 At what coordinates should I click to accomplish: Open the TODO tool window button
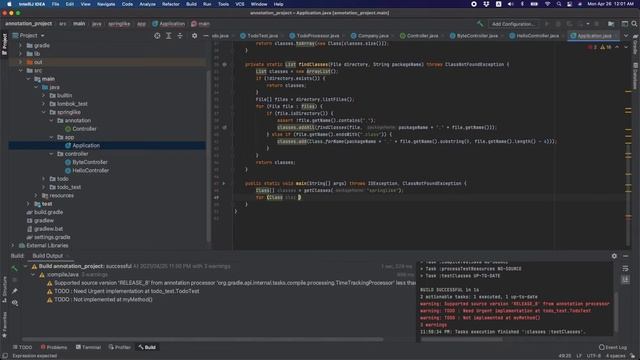pos(22,347)
